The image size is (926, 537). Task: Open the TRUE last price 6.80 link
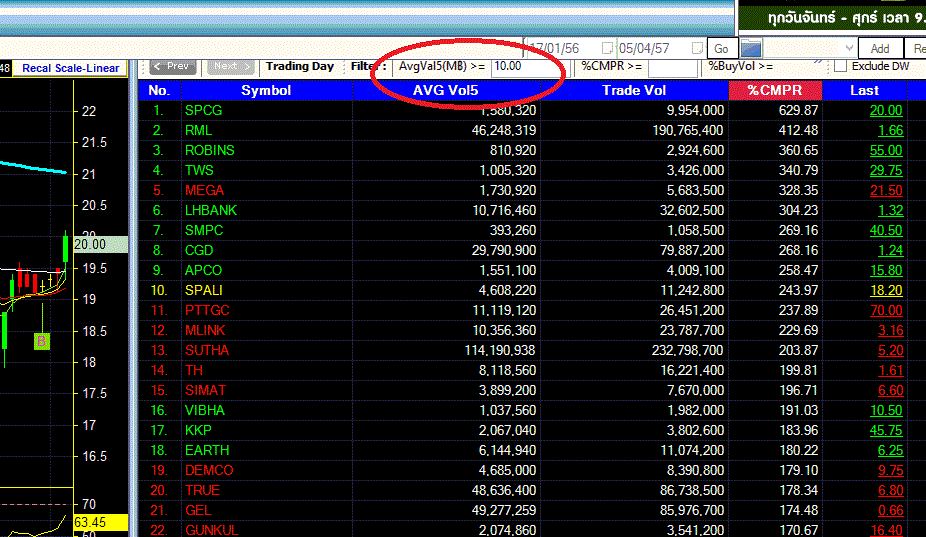point(891,490)
